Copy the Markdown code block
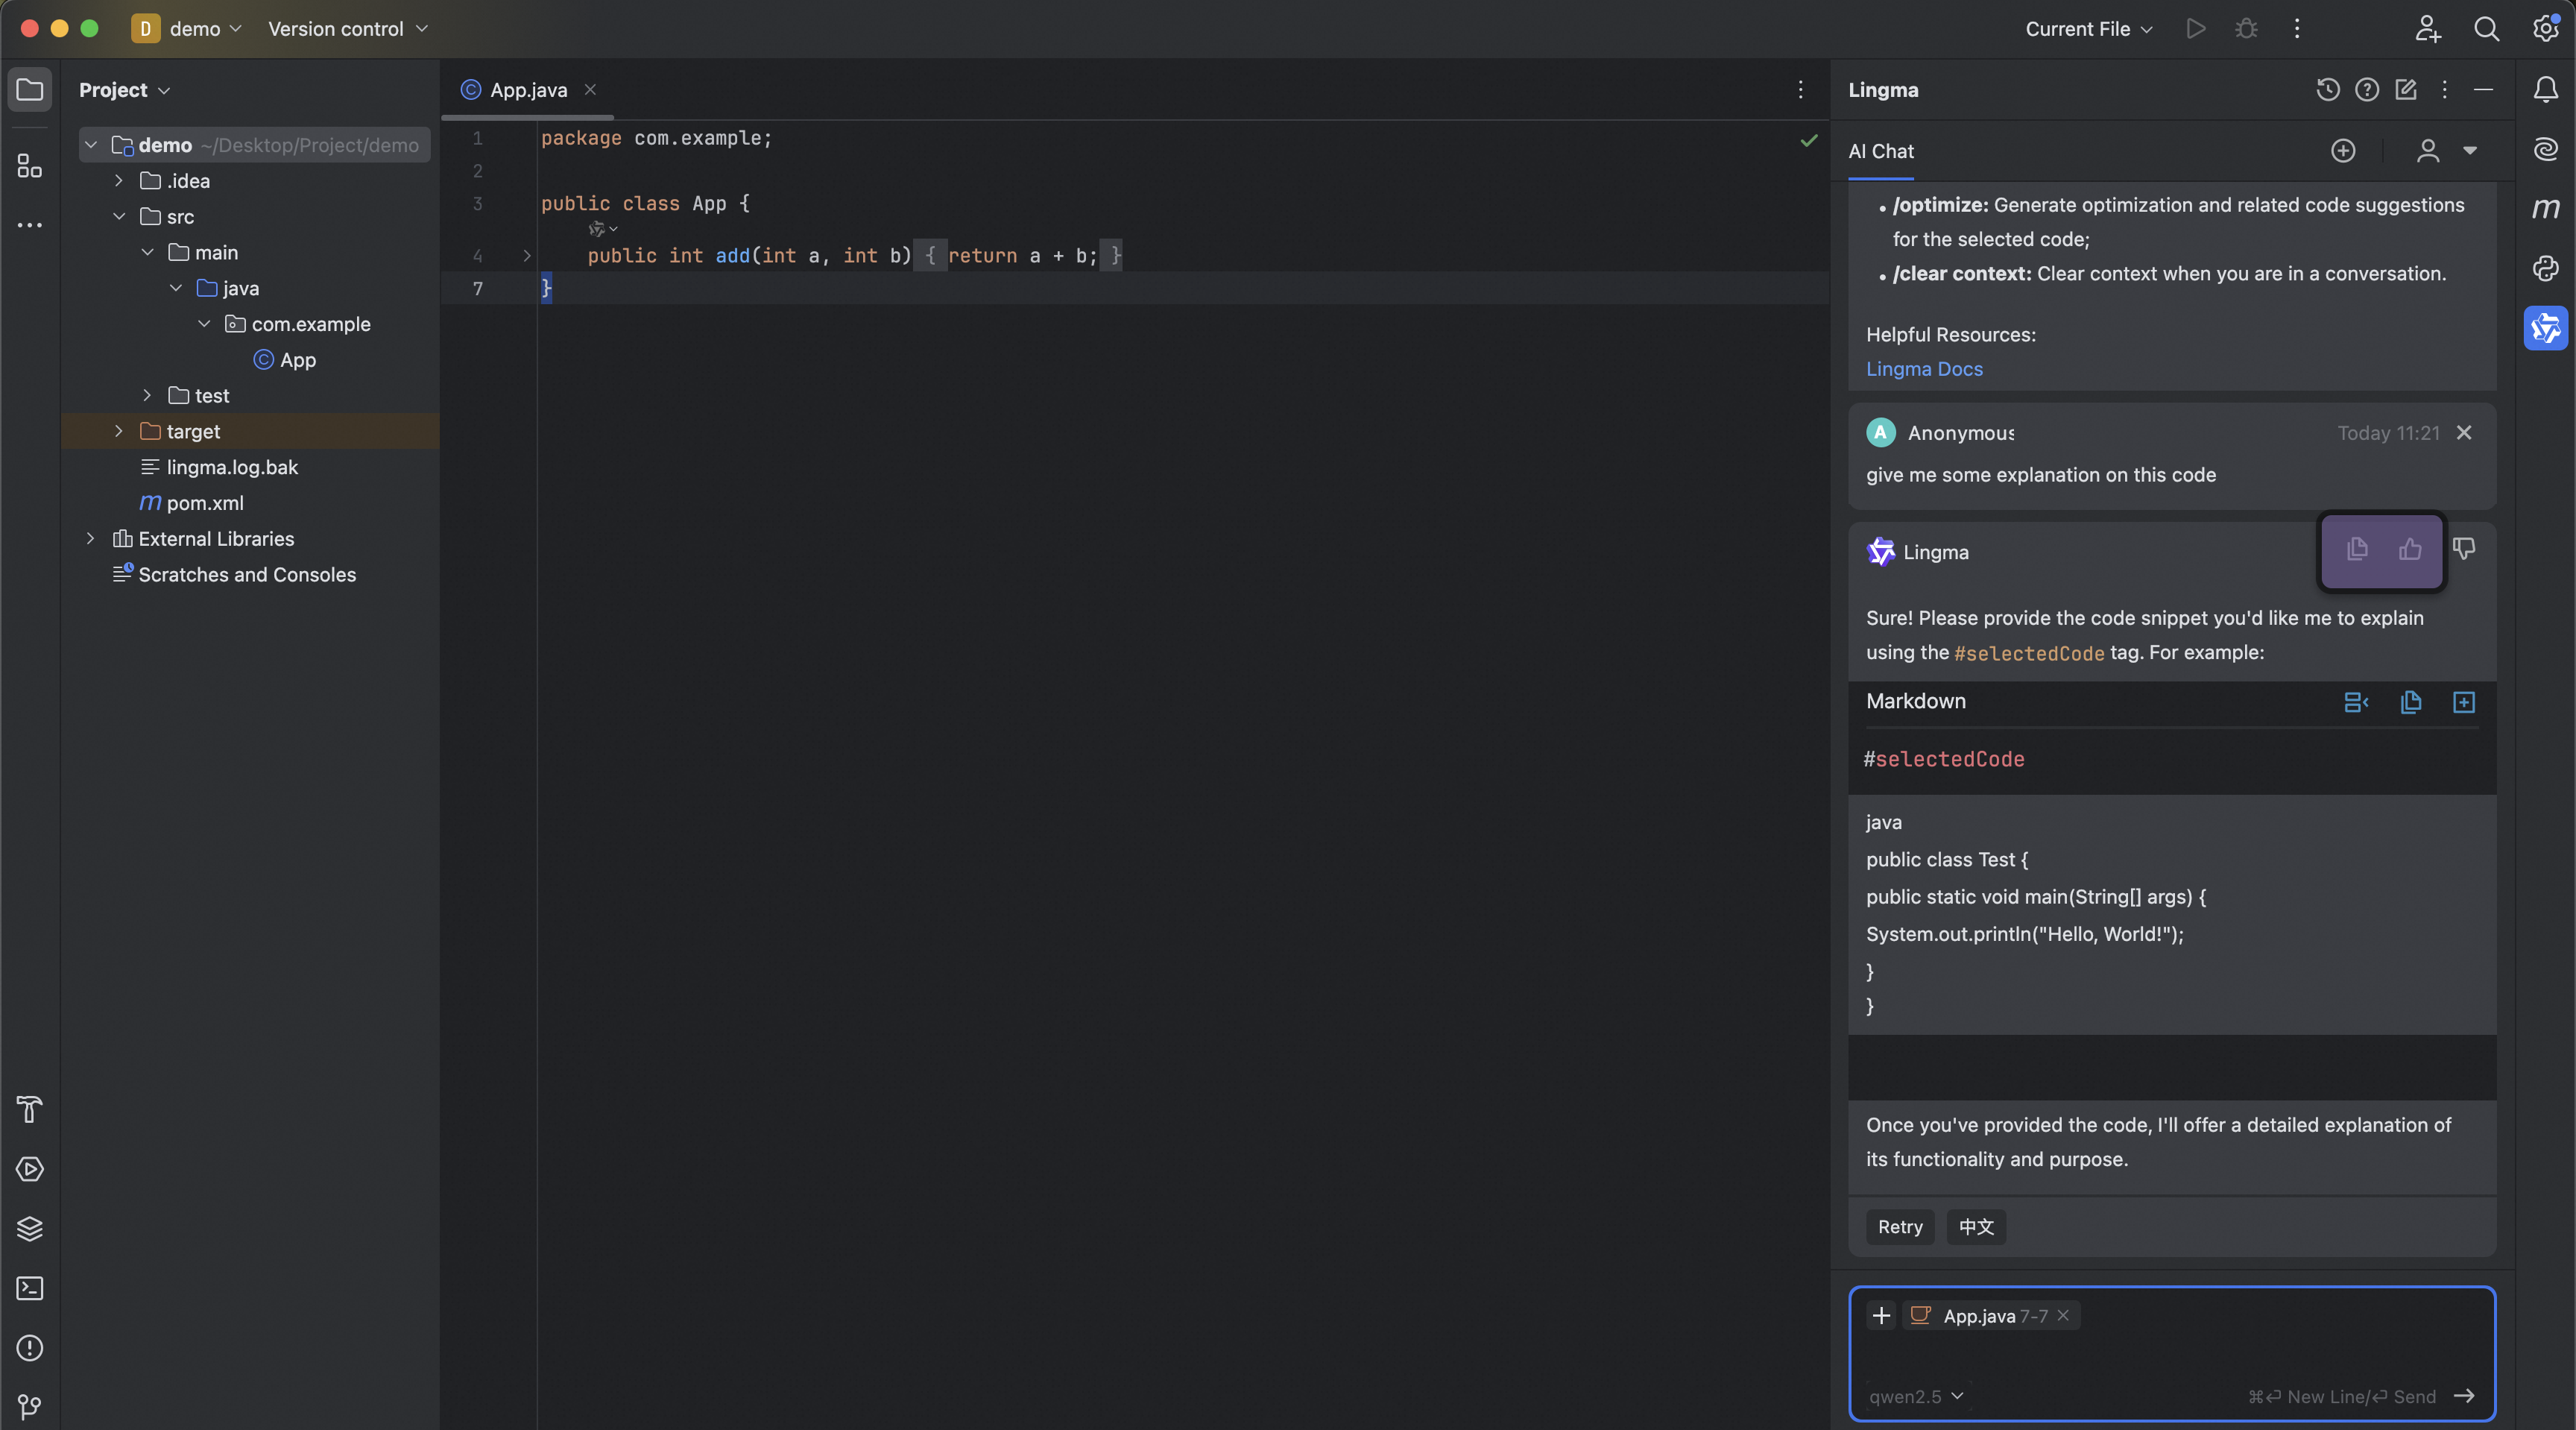Viewport: 2576px width, 1430px height. pyautogui.click(x=2411, y=702)
